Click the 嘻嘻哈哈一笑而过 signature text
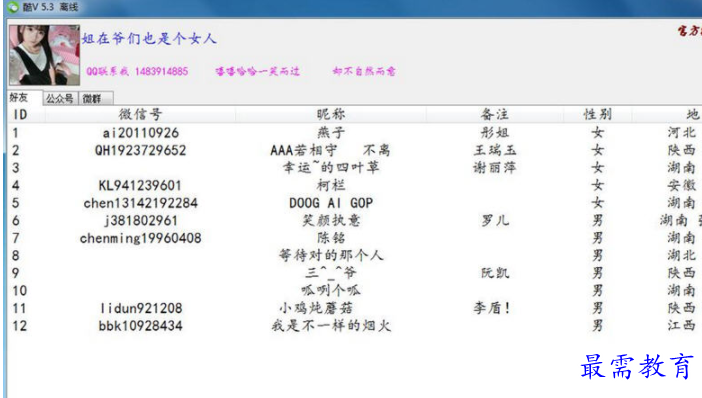This screenshot has height=398, width=702. coord(257,71)
